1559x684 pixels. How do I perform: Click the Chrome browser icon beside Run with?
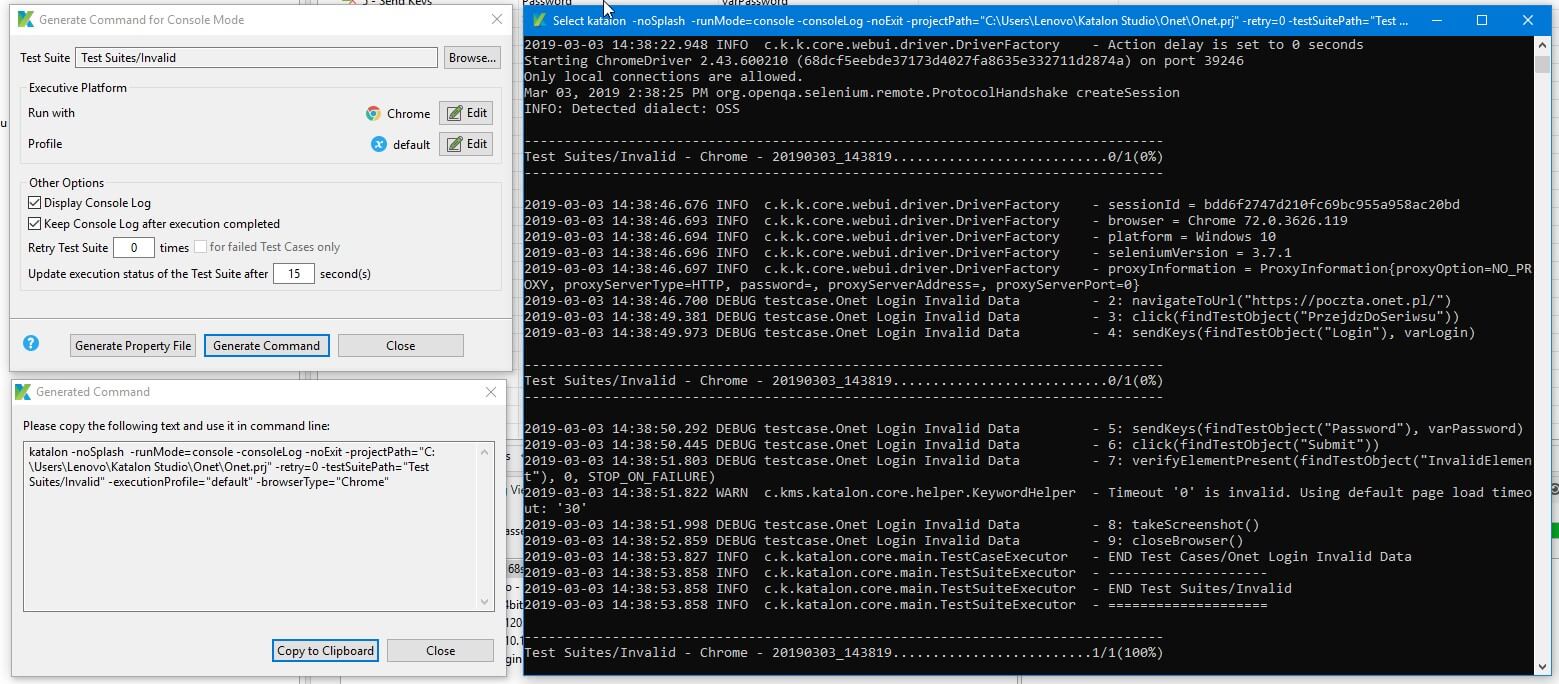(x=373, y=114)
